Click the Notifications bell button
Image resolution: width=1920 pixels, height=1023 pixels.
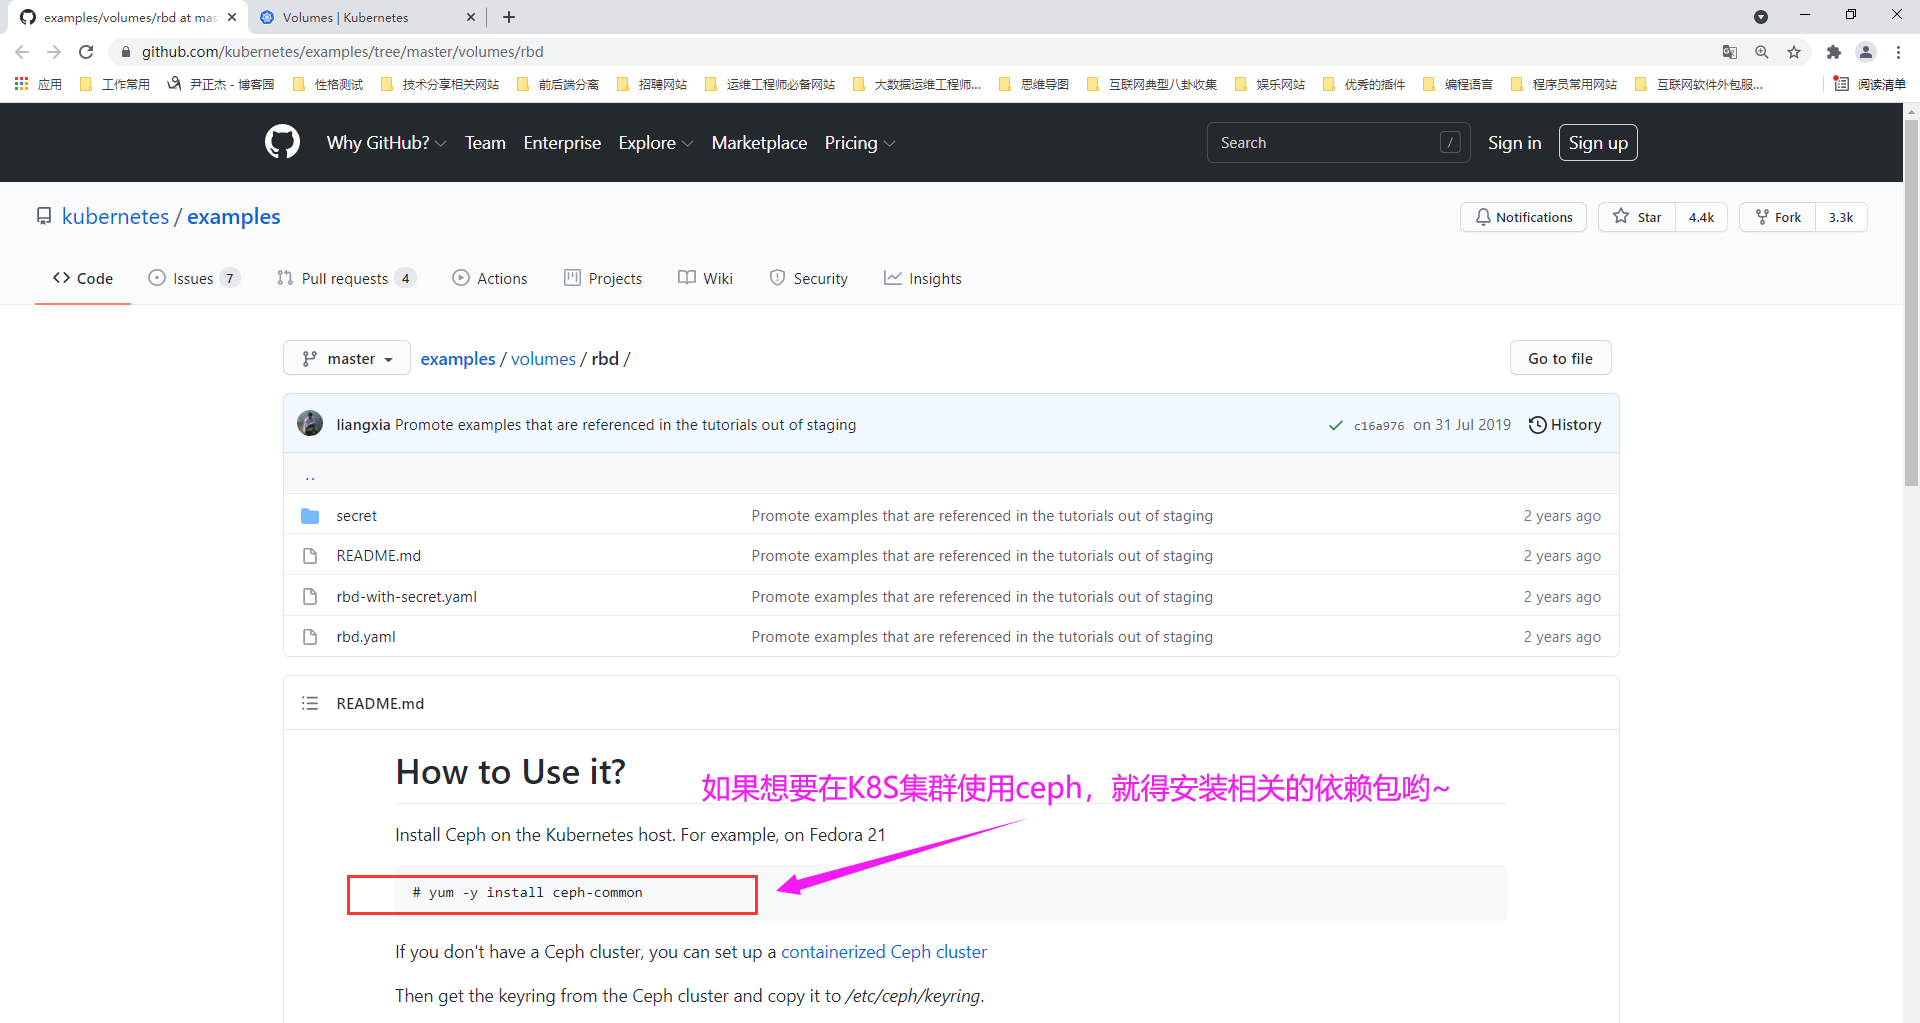coord(1523,217)
